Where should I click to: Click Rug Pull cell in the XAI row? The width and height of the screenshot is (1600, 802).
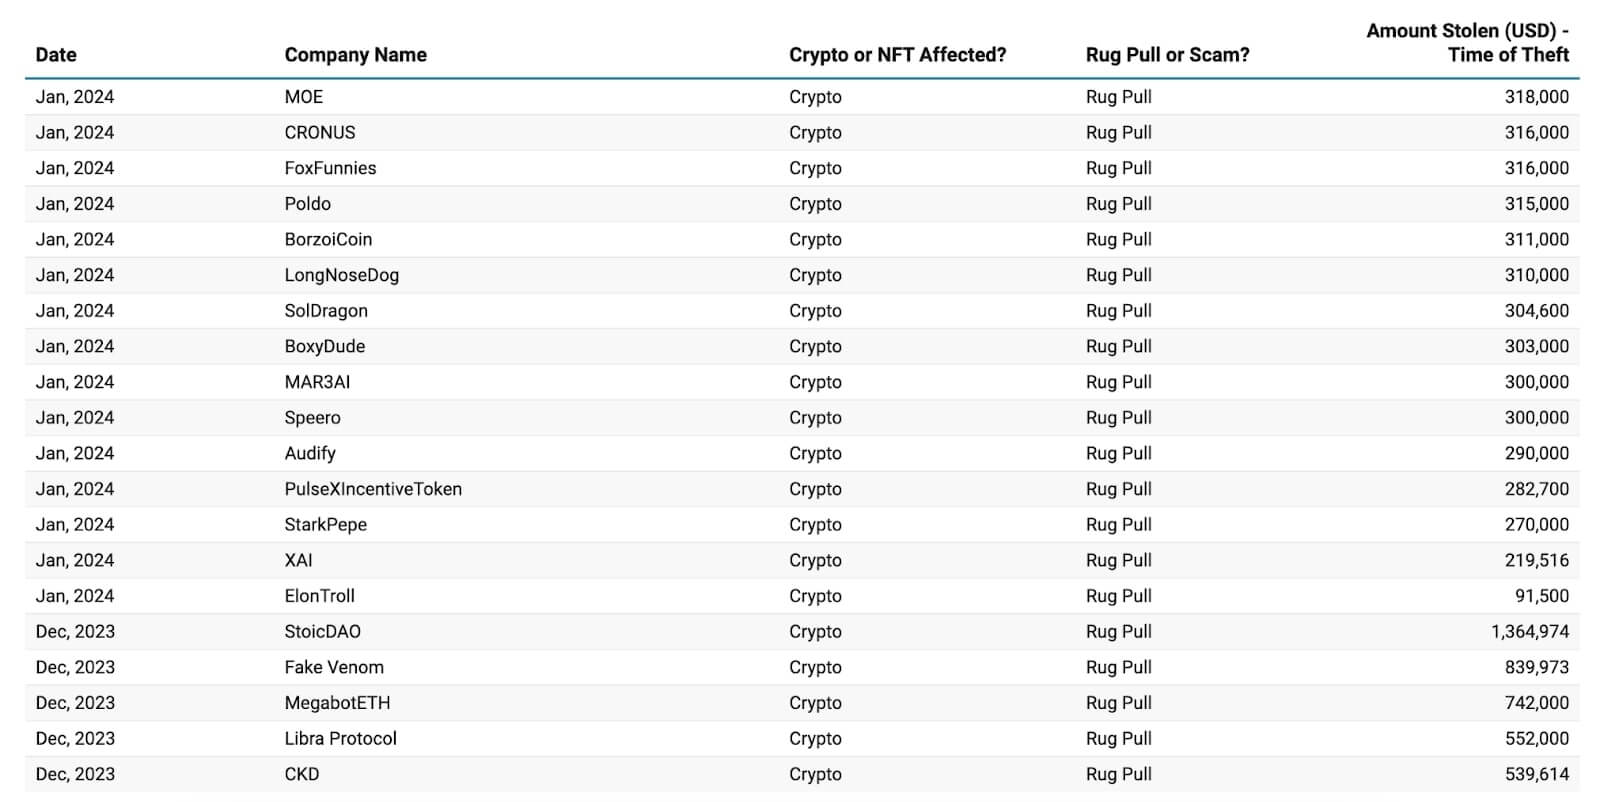1119,561
